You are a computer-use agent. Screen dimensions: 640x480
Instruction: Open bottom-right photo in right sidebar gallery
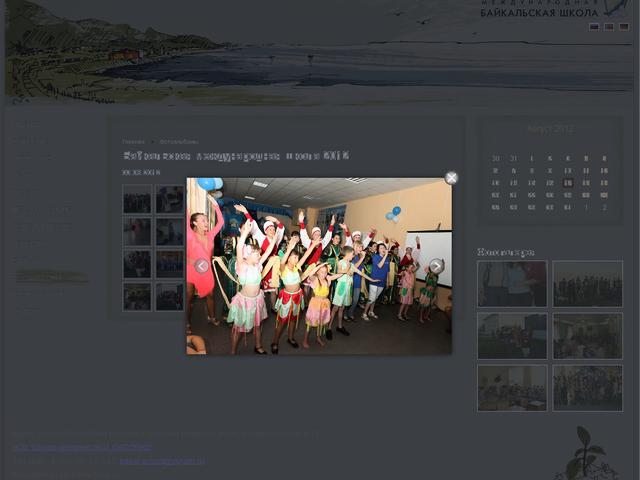[588, 388]
